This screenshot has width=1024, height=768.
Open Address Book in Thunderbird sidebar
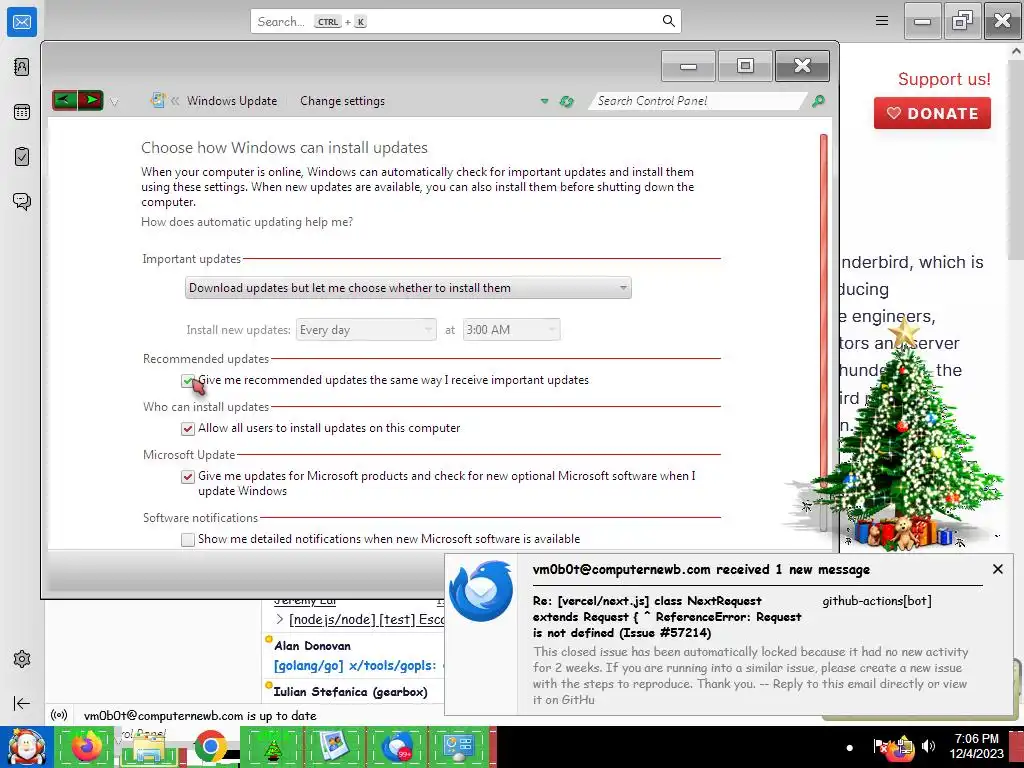[x=22, y=67]
